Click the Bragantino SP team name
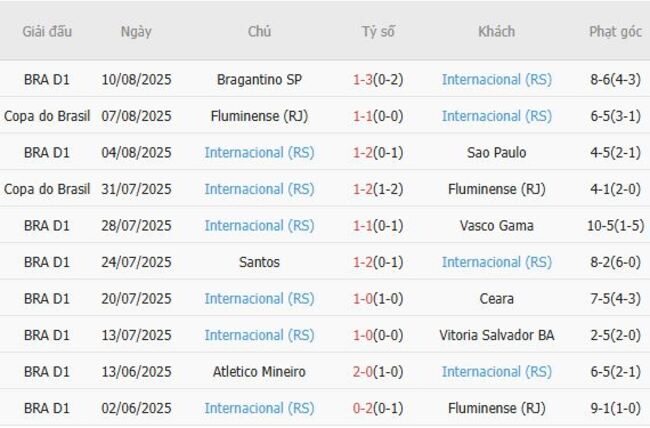 click(x=259, y=79)
